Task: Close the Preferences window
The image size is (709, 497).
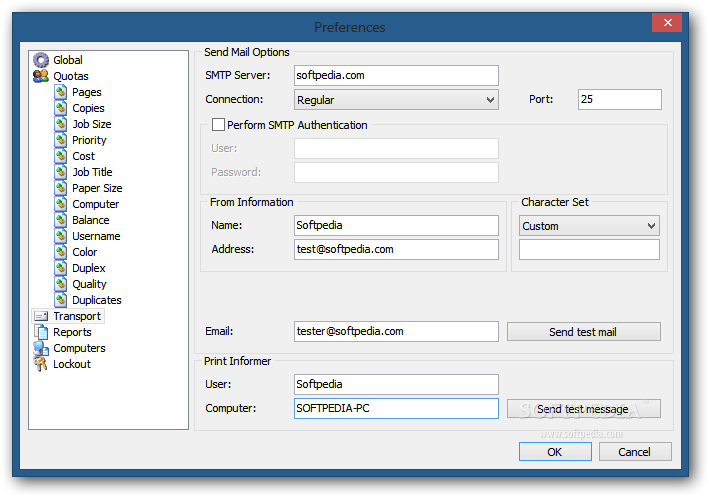Action: [x=667, y=23]
